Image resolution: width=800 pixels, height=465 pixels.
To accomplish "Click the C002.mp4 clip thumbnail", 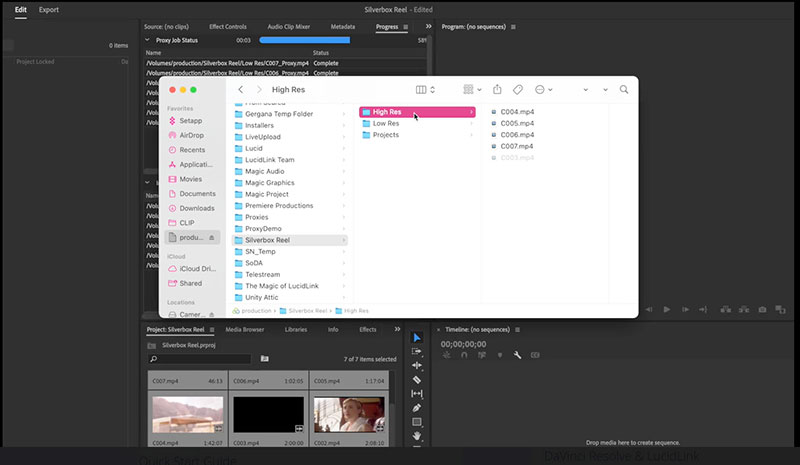I will [x=349, y=414].
